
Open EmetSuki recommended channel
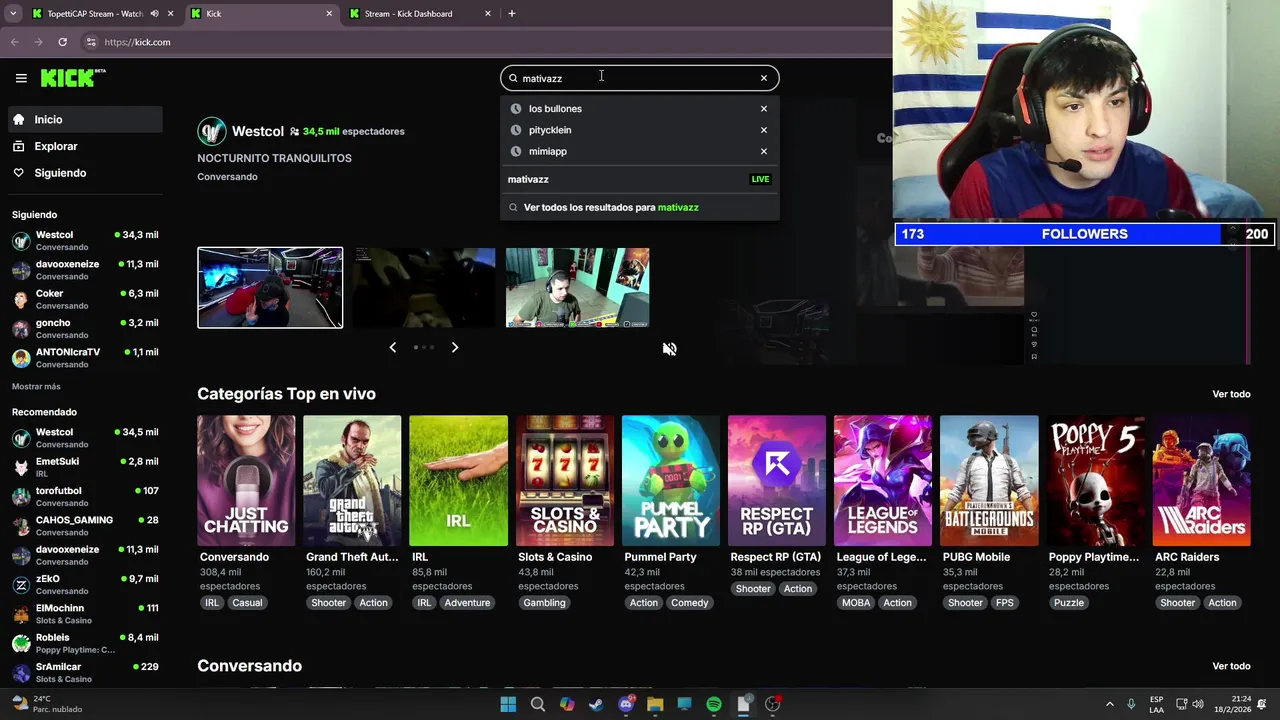85,467
